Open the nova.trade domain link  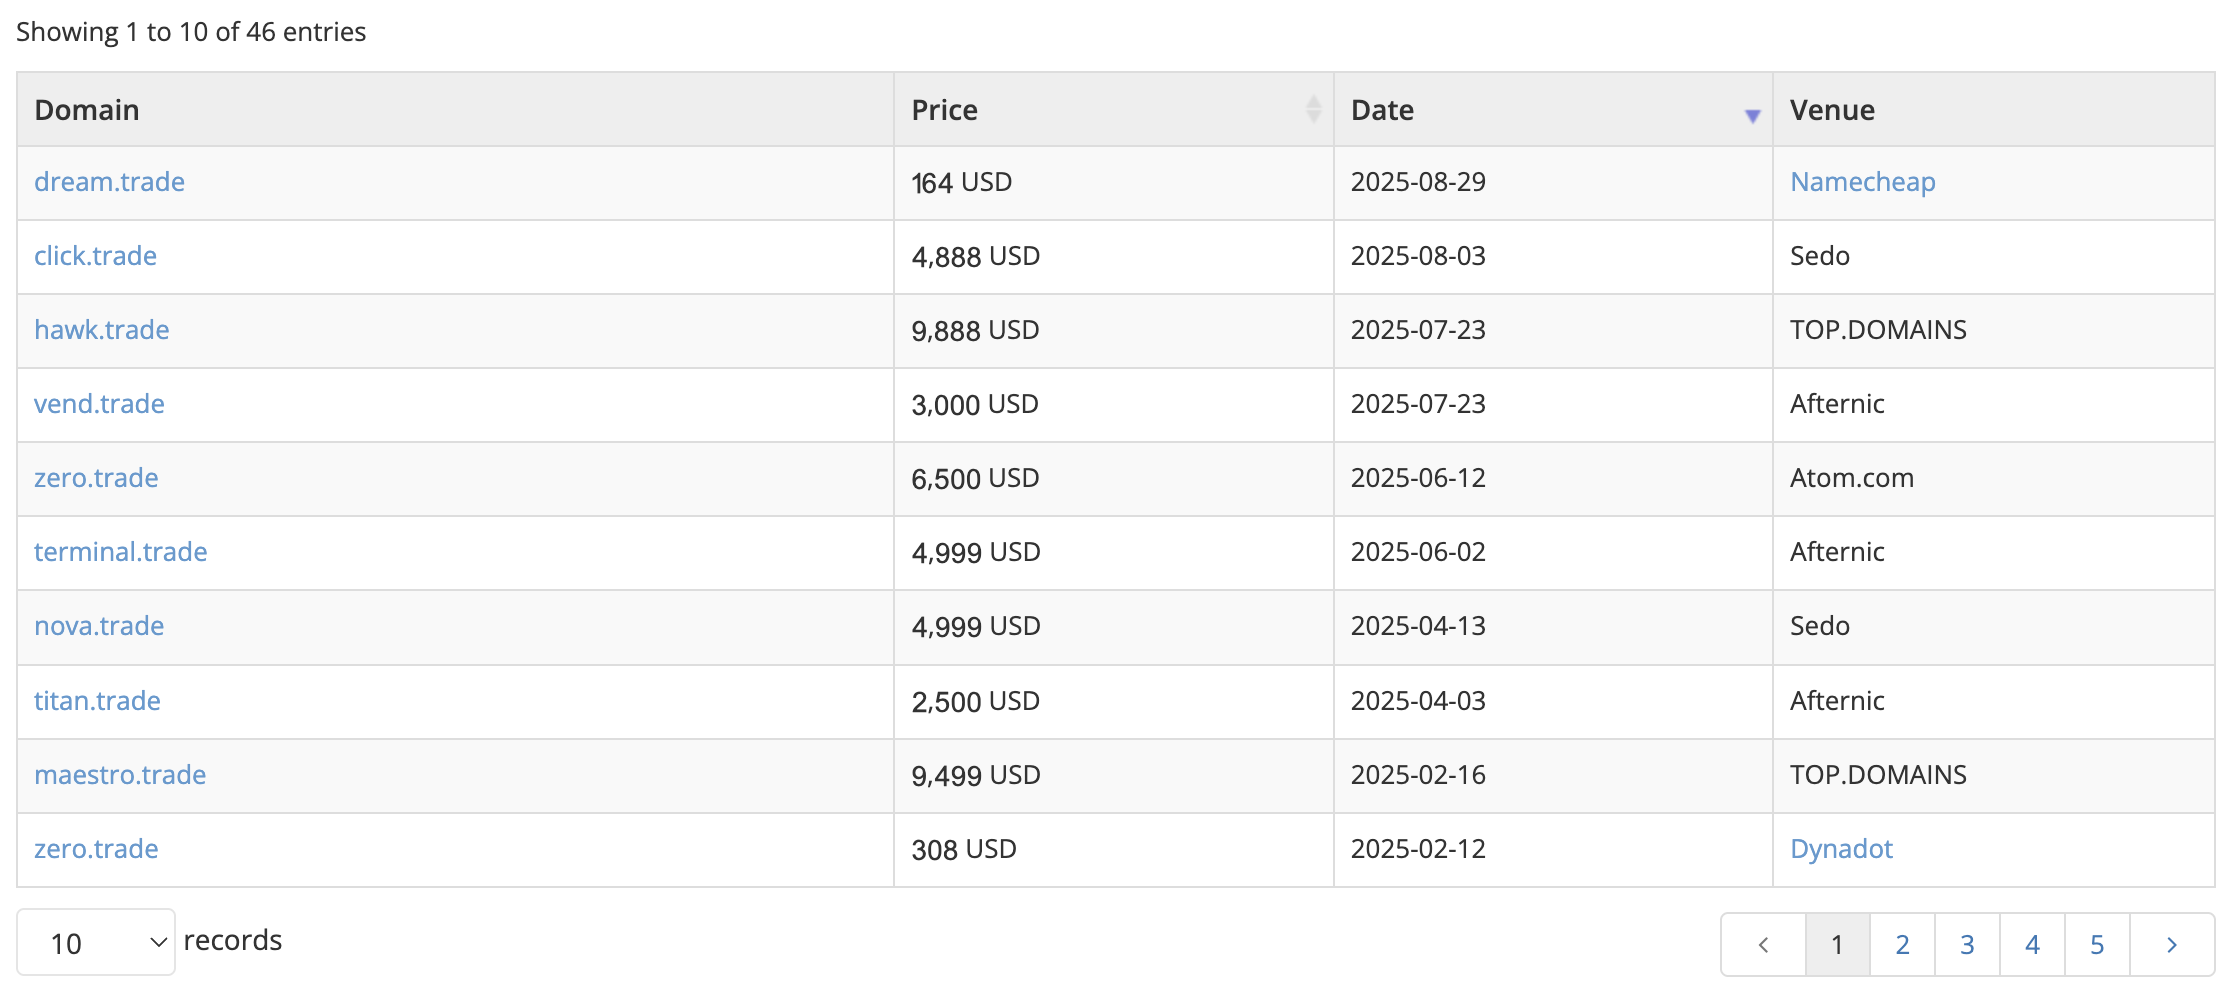coord(99,626)
